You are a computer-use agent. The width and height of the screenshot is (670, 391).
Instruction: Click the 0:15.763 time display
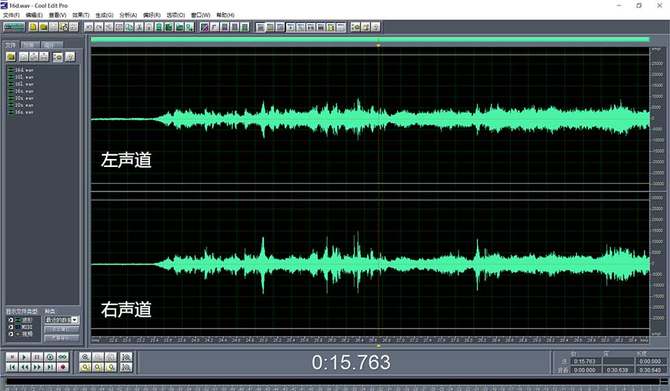click(x=351, y=362)
